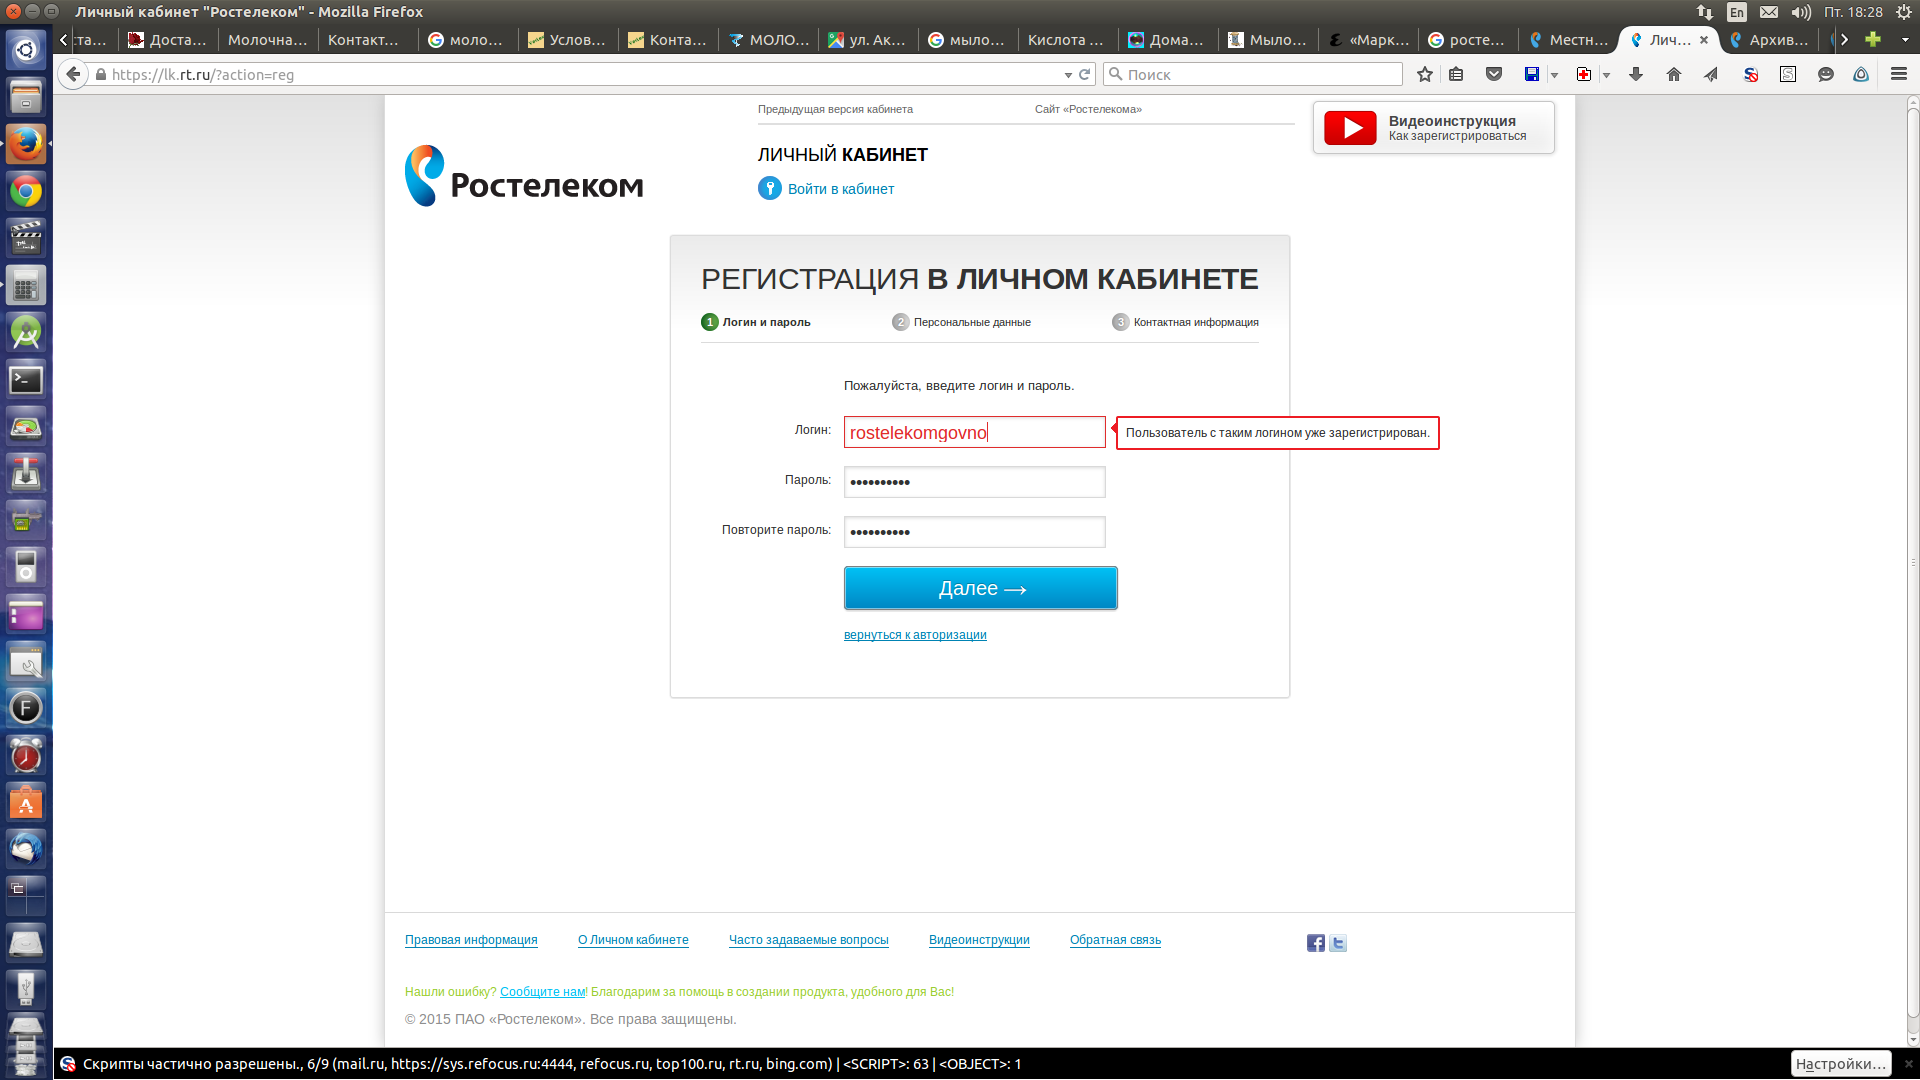Open the Downloads arrow icon
This screenshot has height=1080, width=1920.
pos(1636,74)
